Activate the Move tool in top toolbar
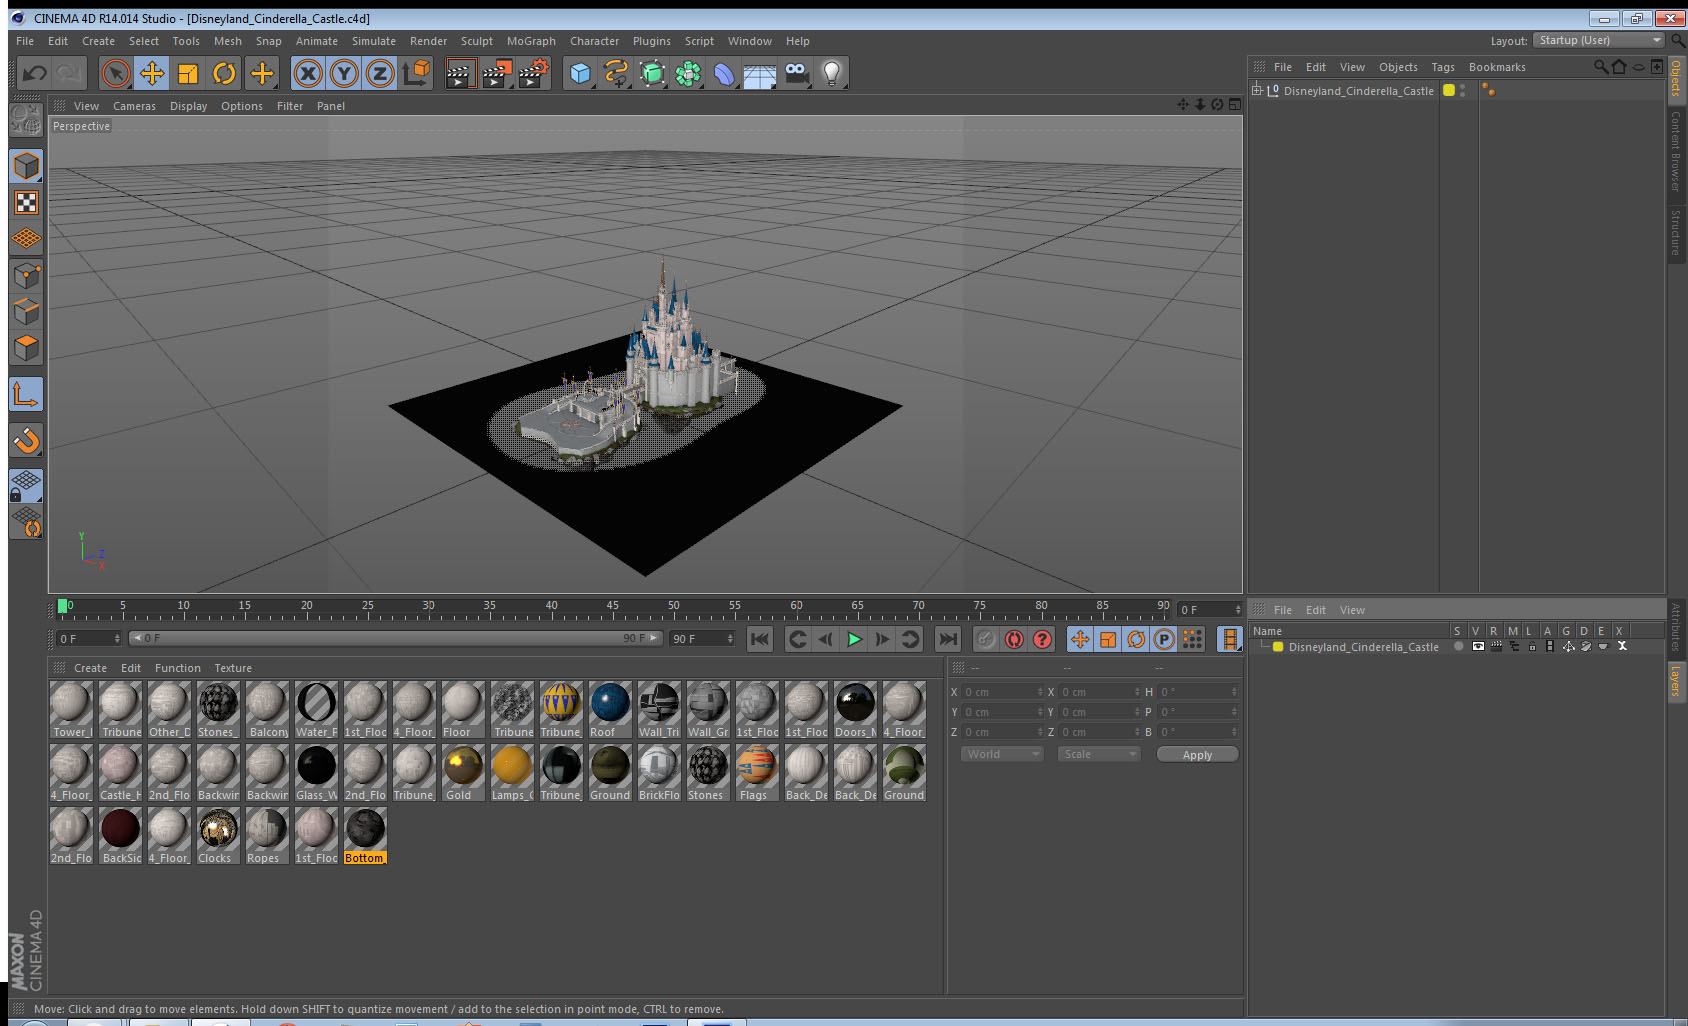This screenshot has width=1688, height=1026. (x=152, y=73)
